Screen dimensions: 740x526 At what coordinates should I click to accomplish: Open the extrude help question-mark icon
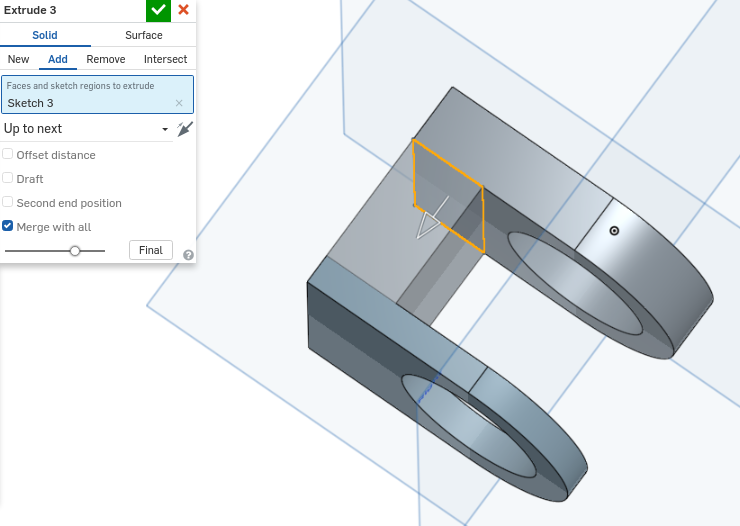pos(188,255)
